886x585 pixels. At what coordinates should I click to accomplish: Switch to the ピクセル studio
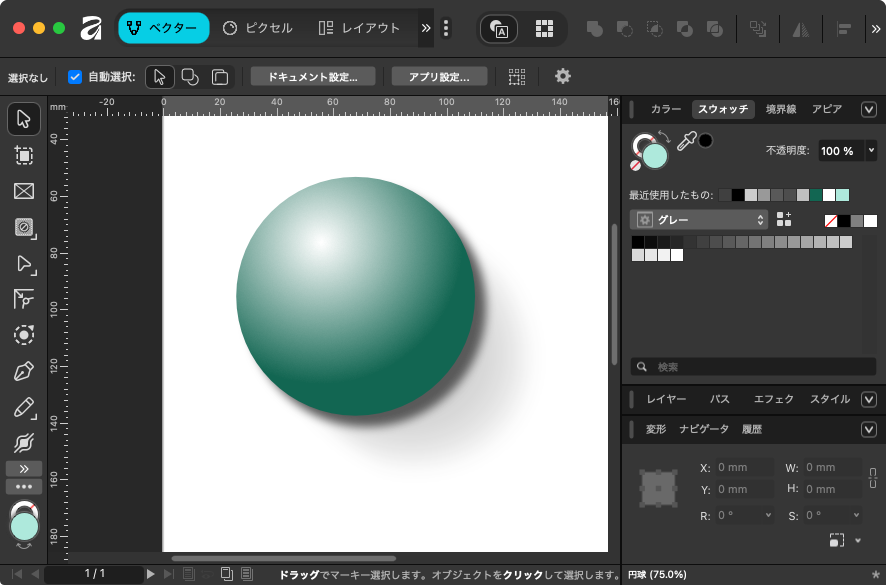tap(258, 28)
